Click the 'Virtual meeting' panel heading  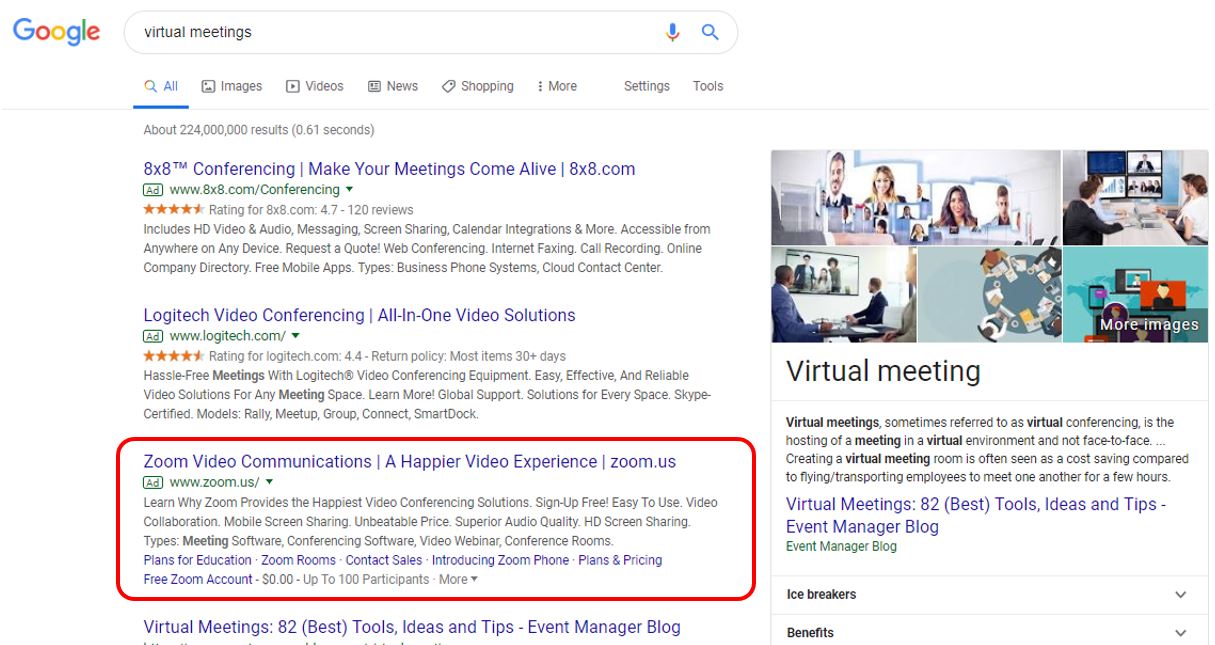(883, 371)
